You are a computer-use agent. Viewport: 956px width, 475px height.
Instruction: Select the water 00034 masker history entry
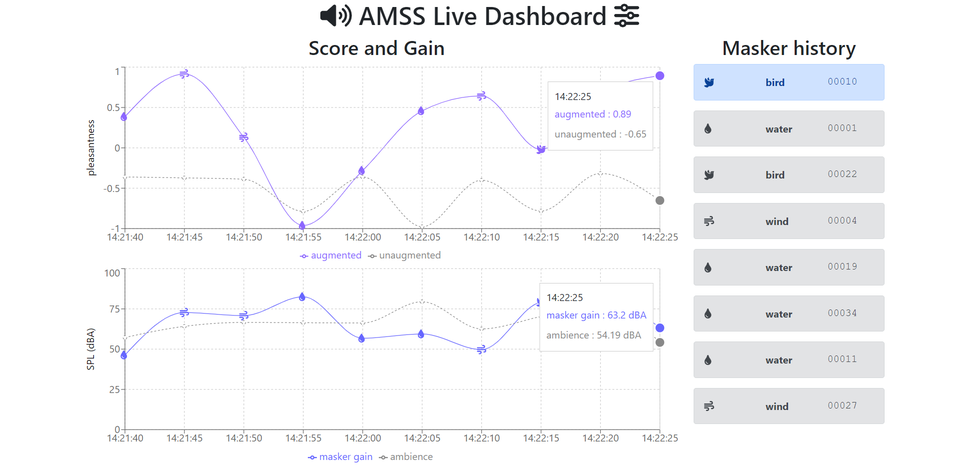(x=789, y=314)
